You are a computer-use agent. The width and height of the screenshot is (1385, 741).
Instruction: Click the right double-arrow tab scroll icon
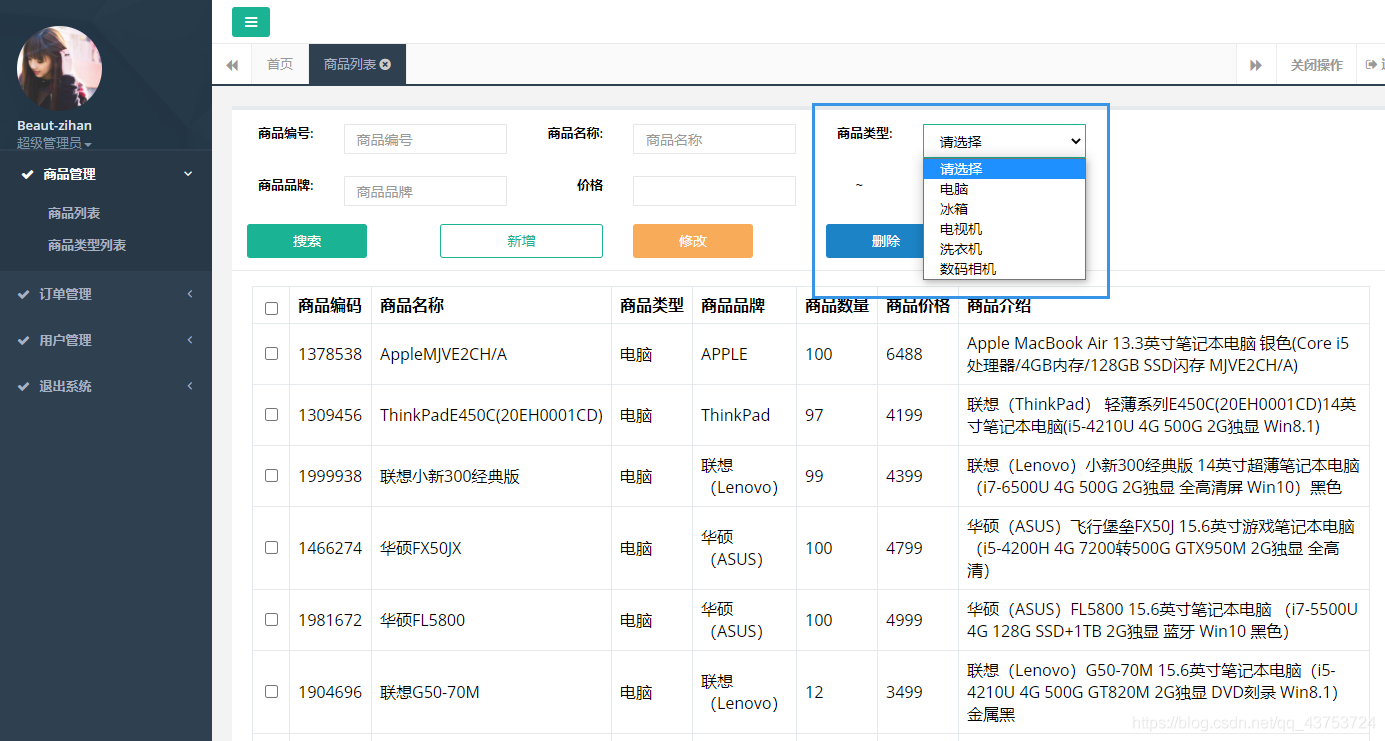click(1256, 65)
